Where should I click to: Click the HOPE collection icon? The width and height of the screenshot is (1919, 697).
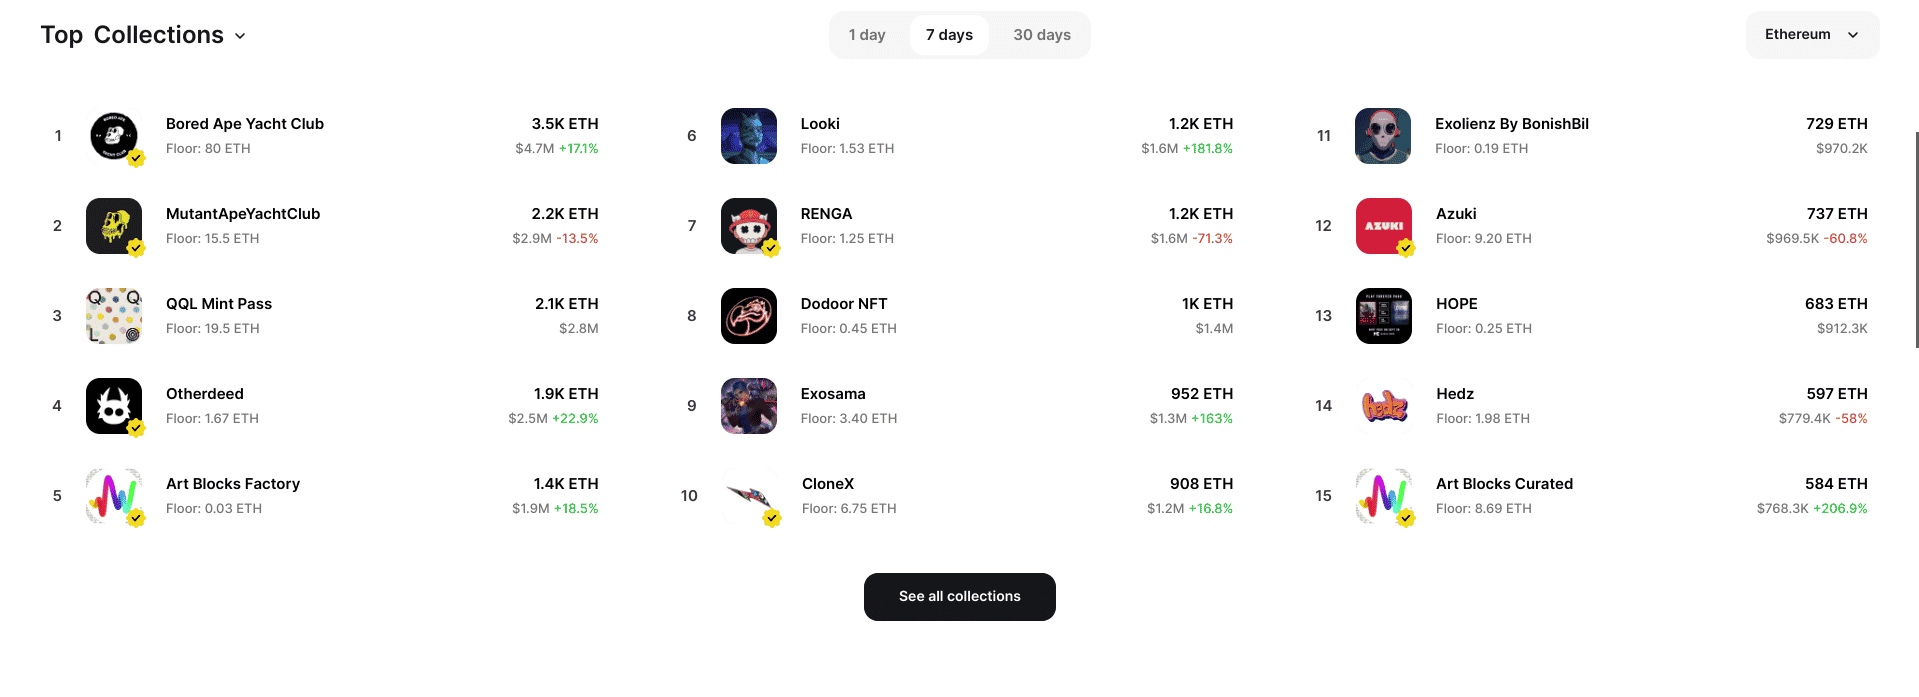tap(1383, 315)
